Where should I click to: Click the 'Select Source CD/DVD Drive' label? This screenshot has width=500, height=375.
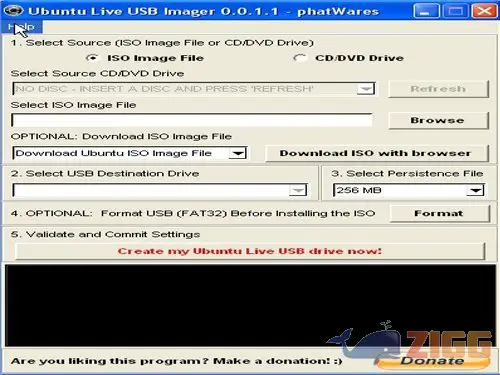click(97, 73)
